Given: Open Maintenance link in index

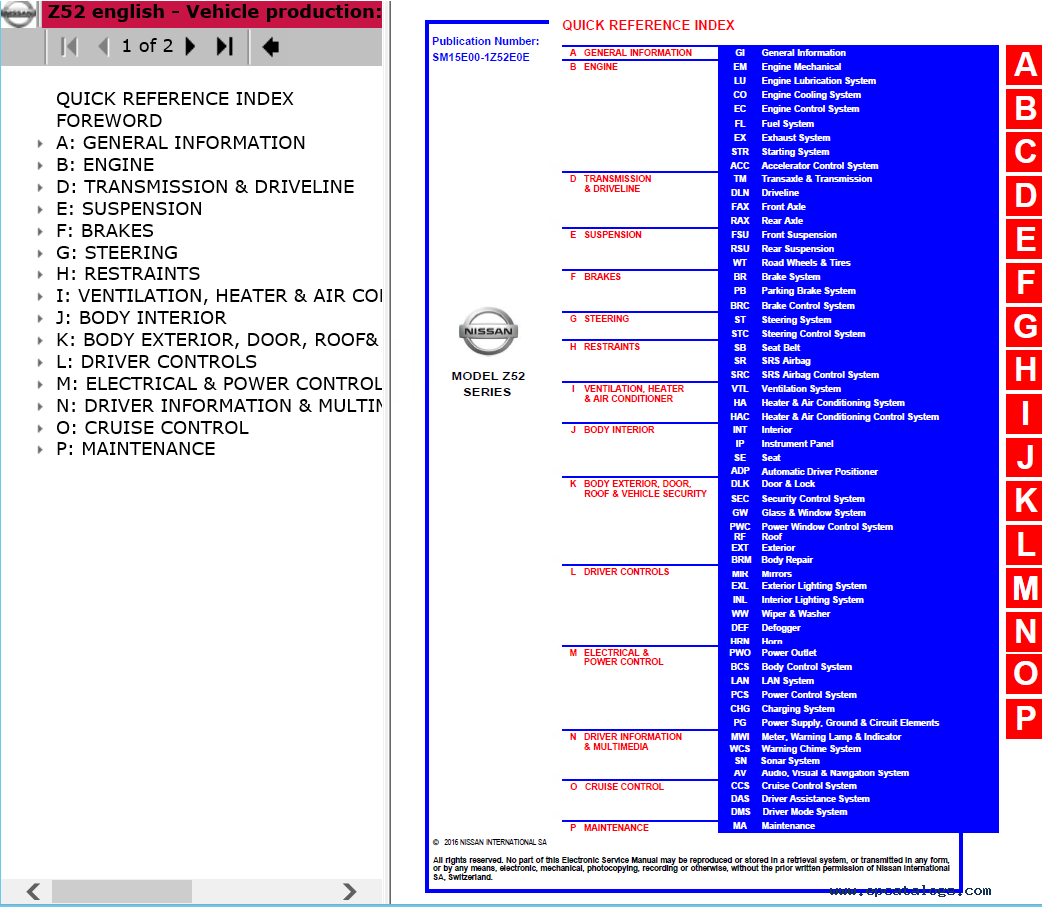Looking at the screenshot, I should point(788,826).
